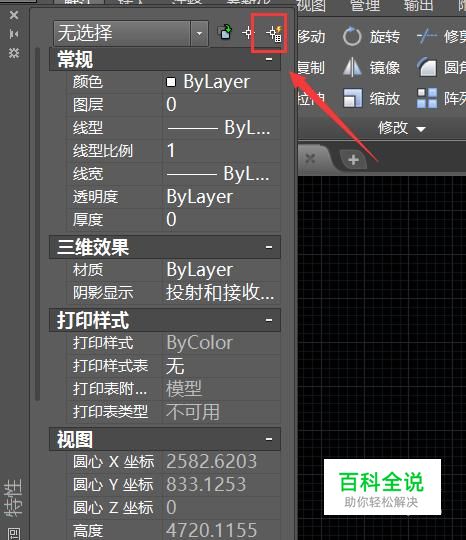Click the 打印表类型 不可用 value
The image size is (466, 540).
click(221, 412)
